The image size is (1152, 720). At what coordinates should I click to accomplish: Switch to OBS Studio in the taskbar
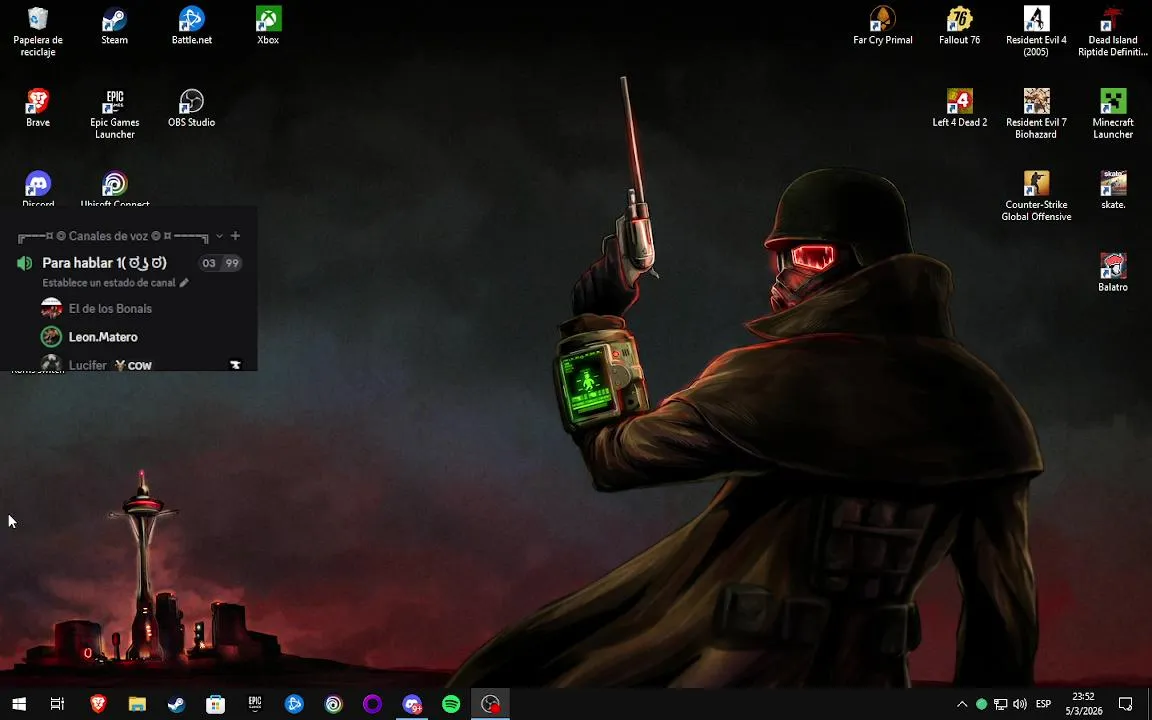click(x=490, y=704)
